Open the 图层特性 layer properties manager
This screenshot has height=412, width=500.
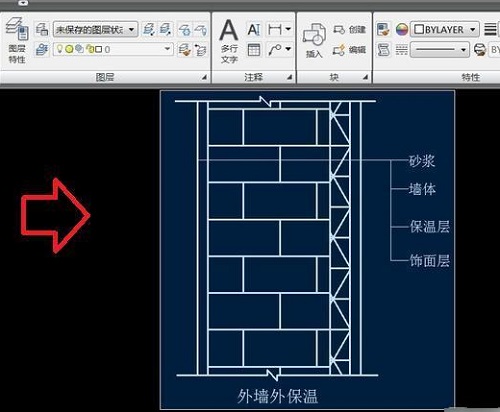click(17, 40)
